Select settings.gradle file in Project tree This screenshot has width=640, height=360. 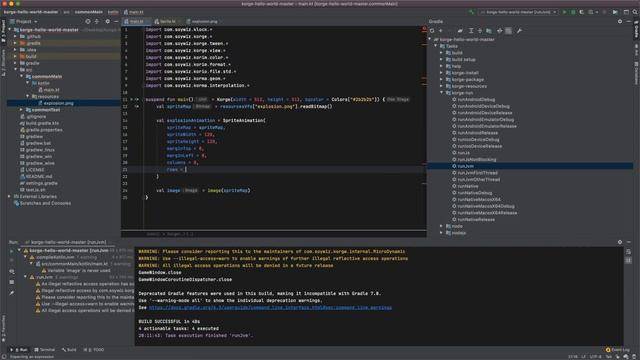tap(41, 183)
